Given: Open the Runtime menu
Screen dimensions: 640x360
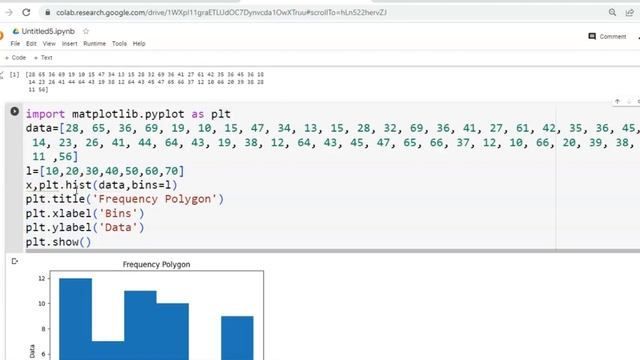Looking at the screenshot, I should pyautogui.click(x=94, y=44).
